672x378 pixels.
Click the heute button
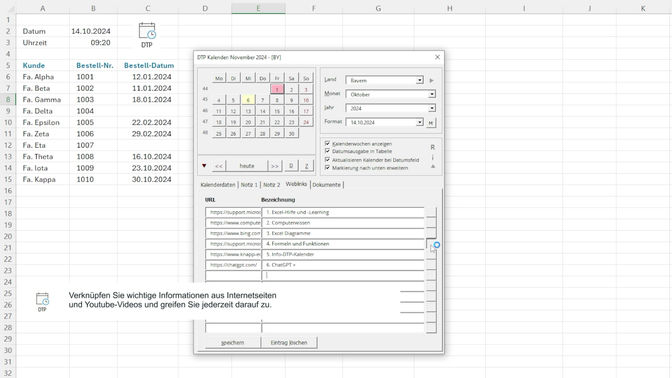point(247,165)
